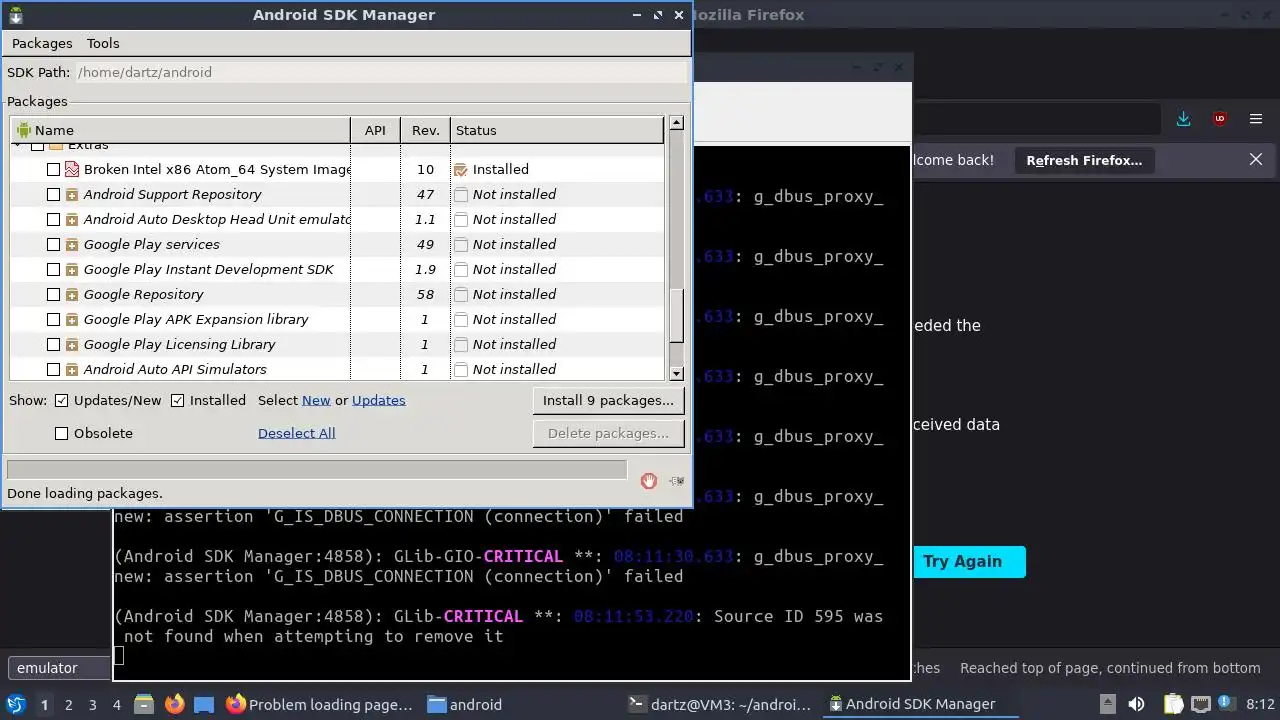Dismiss the Refresh Firefox notification bar

(1256, 160)
